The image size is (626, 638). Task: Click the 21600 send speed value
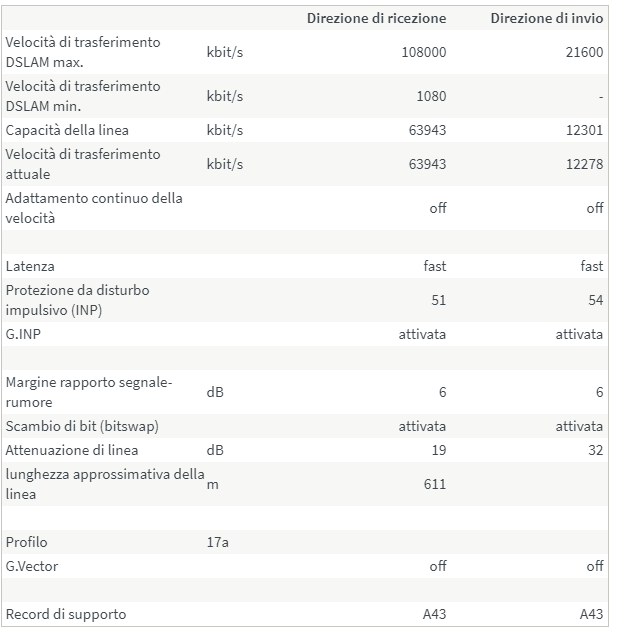click(584, 52)
